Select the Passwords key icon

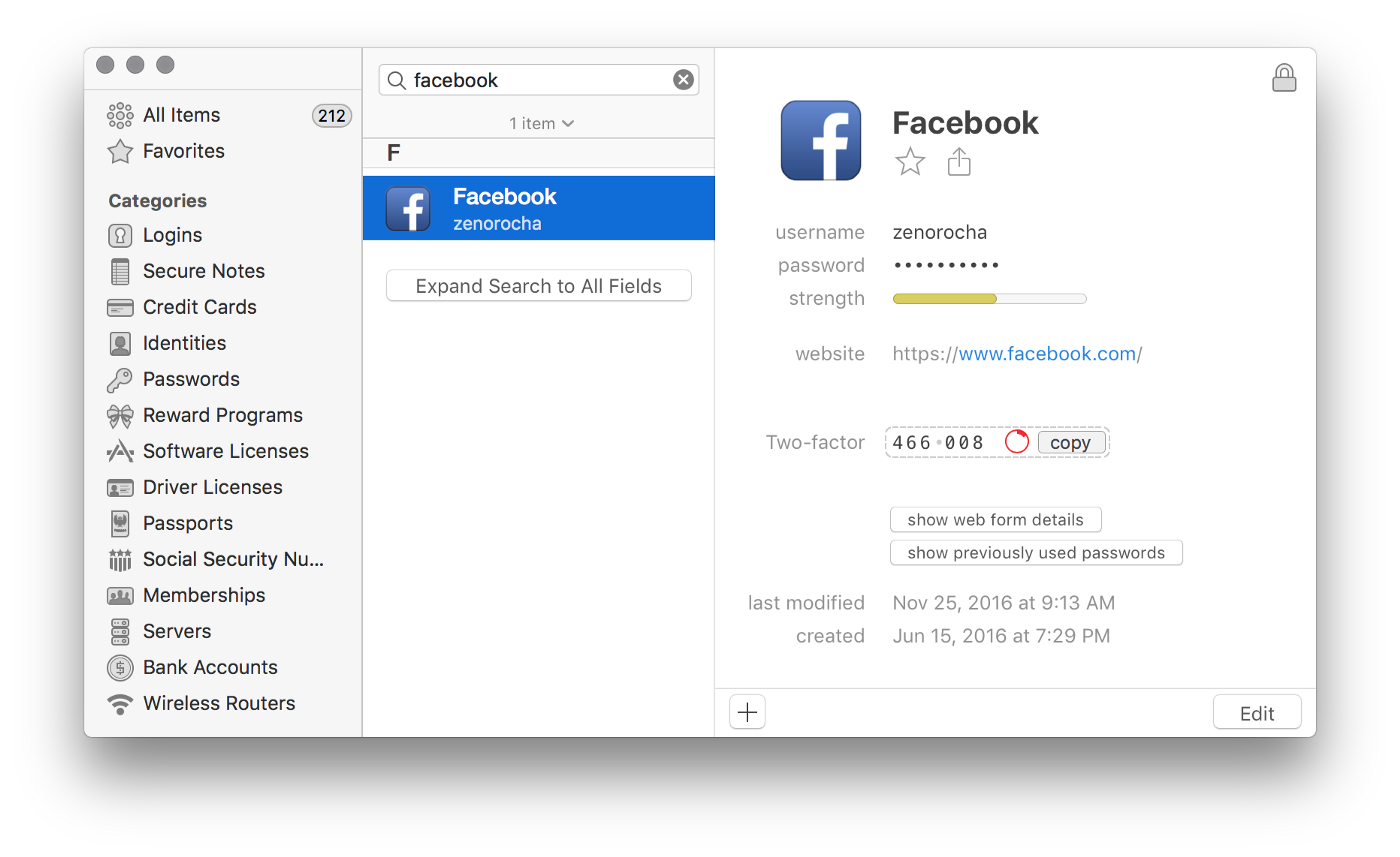coord(120,379)
